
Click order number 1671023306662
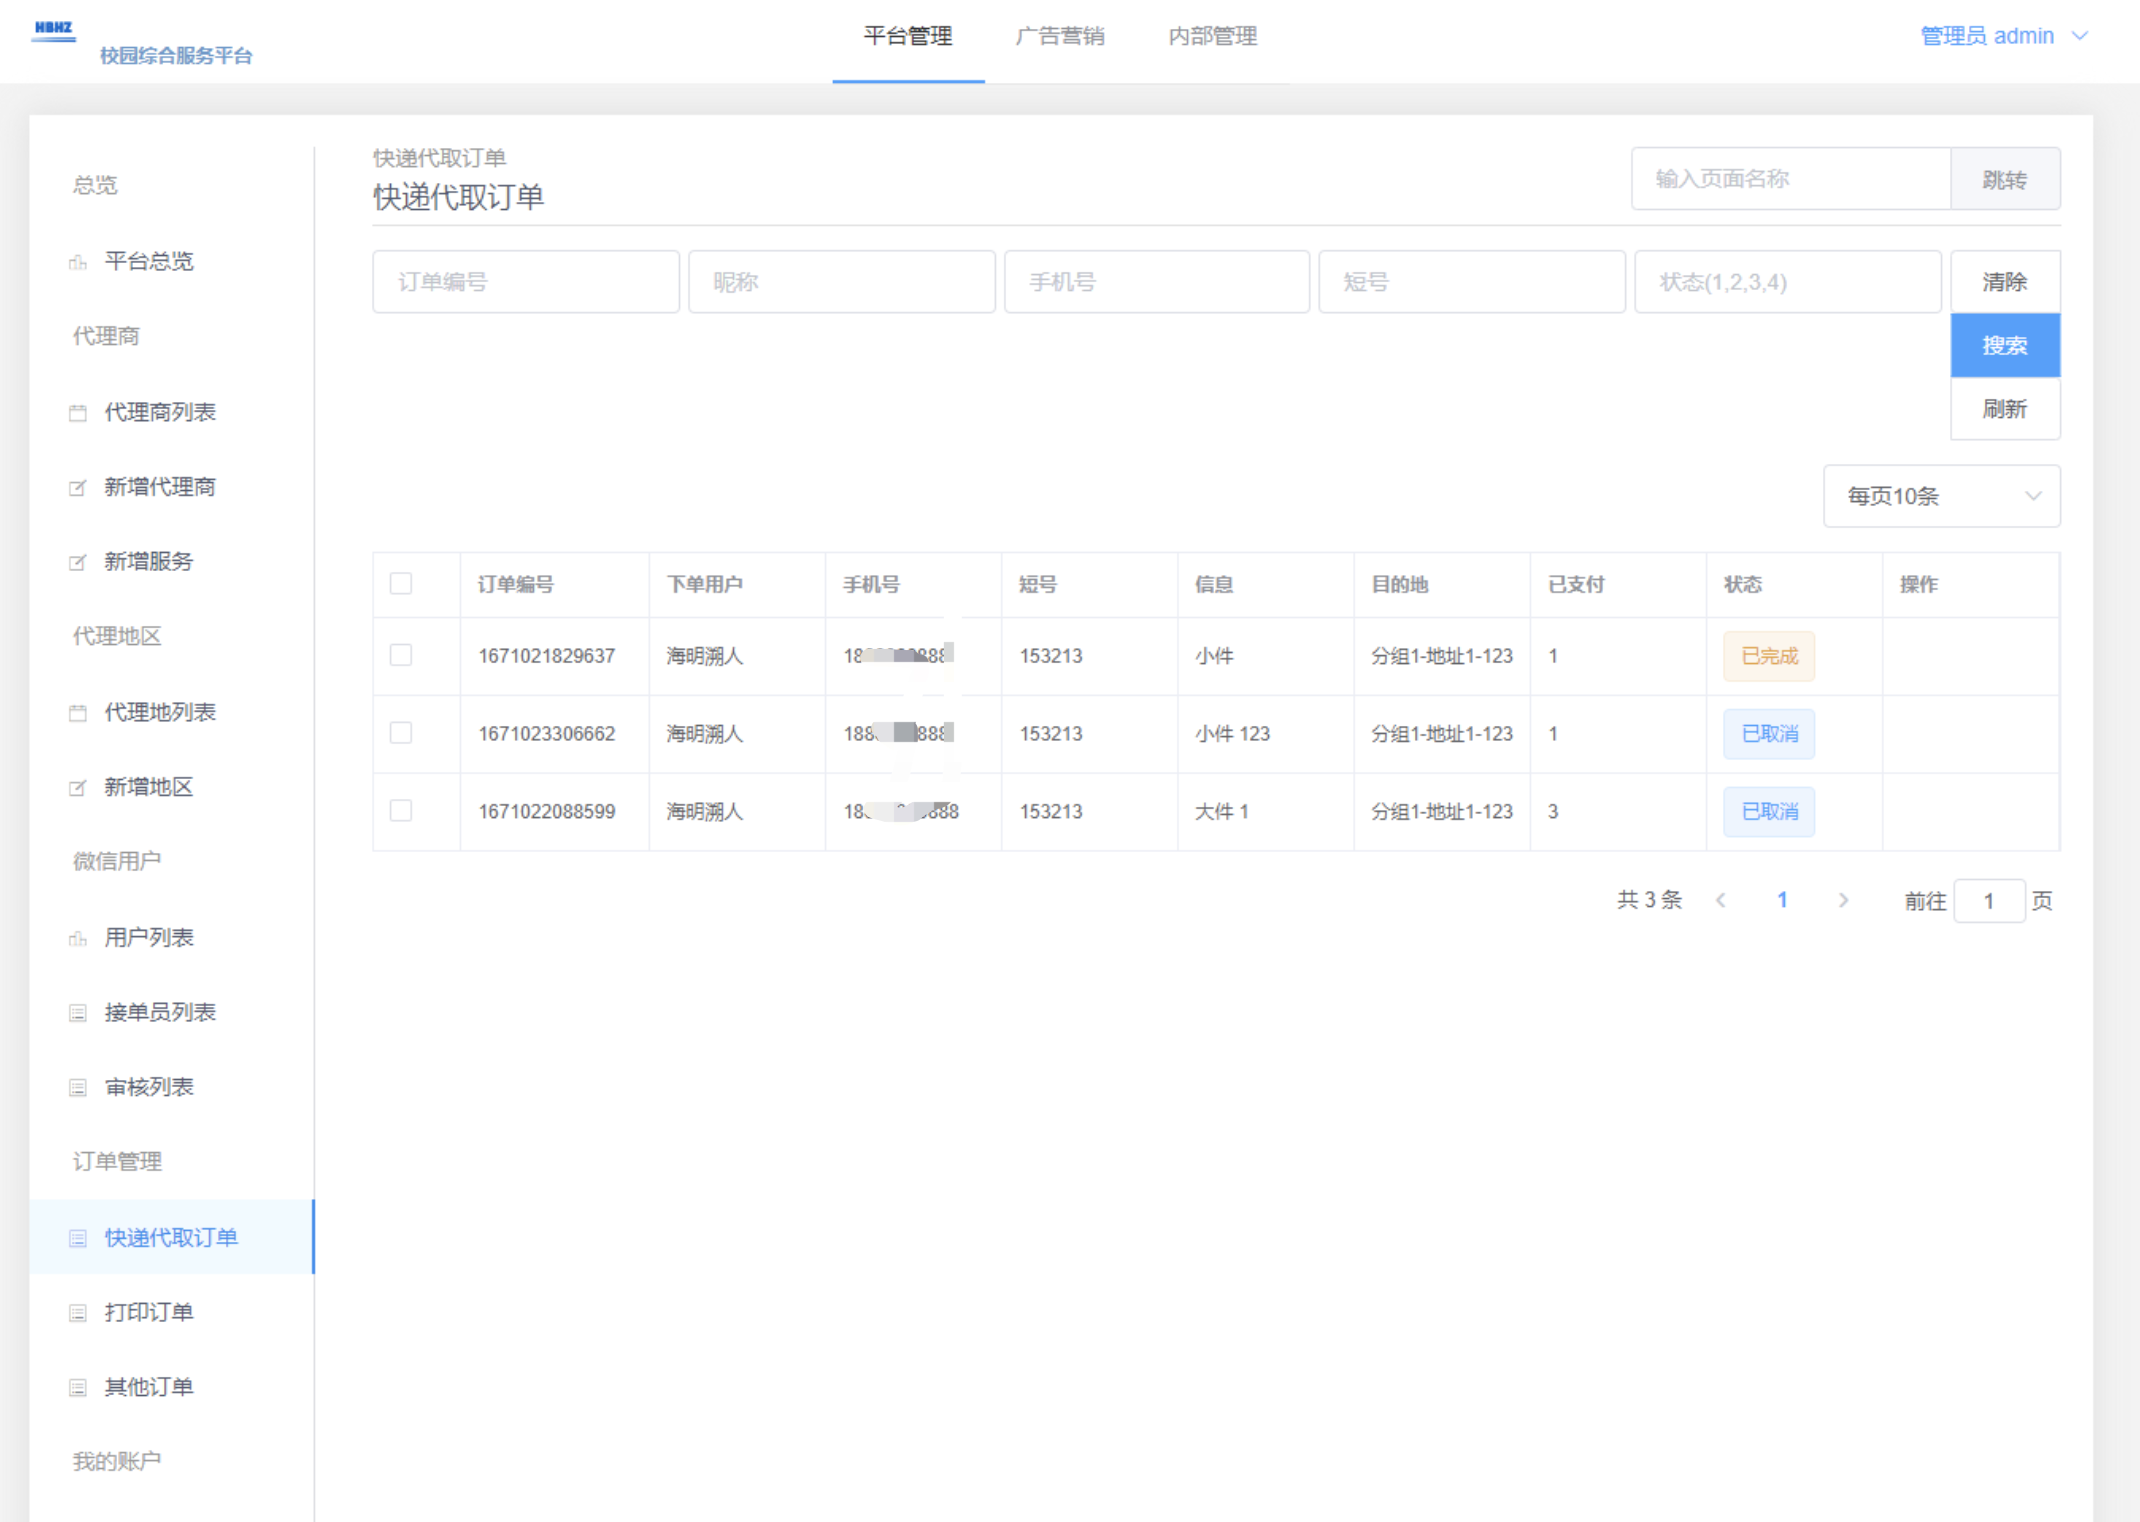coord(547,734)
